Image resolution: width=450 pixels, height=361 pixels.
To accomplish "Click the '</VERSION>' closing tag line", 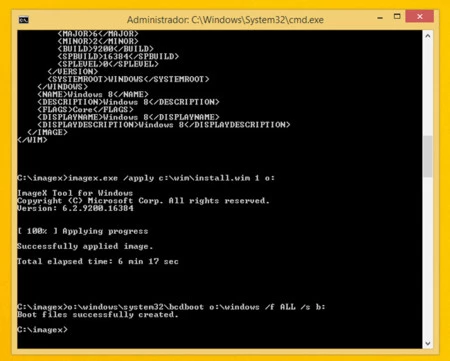I will click(73, 72).
